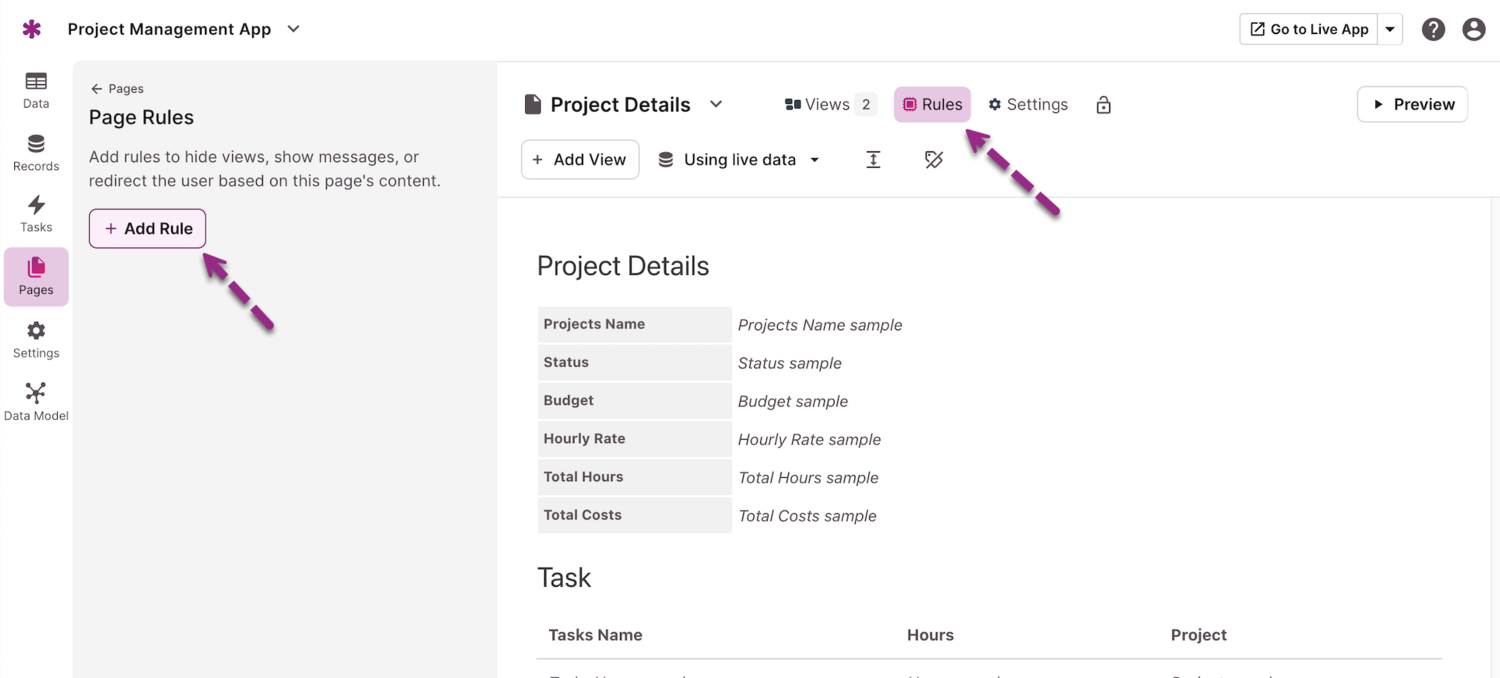This screenshot has height=678, width=1500.
Task: Open the Records section in sidebar
Action: click(x=36, y=152)
